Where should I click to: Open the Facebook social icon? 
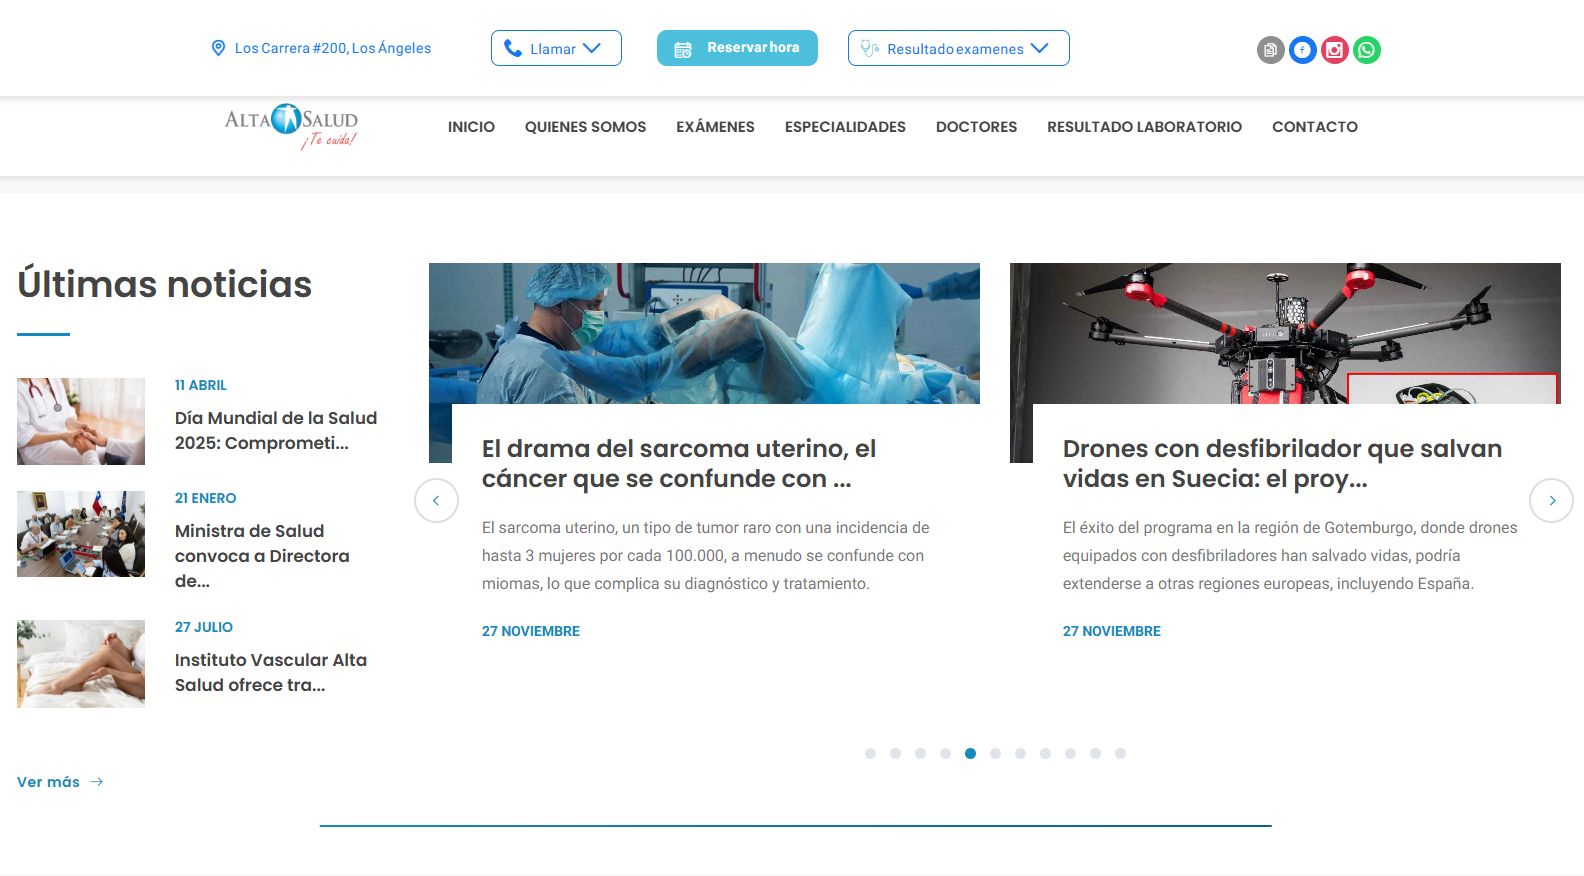pyautogui.click(x=1302, y=50)
